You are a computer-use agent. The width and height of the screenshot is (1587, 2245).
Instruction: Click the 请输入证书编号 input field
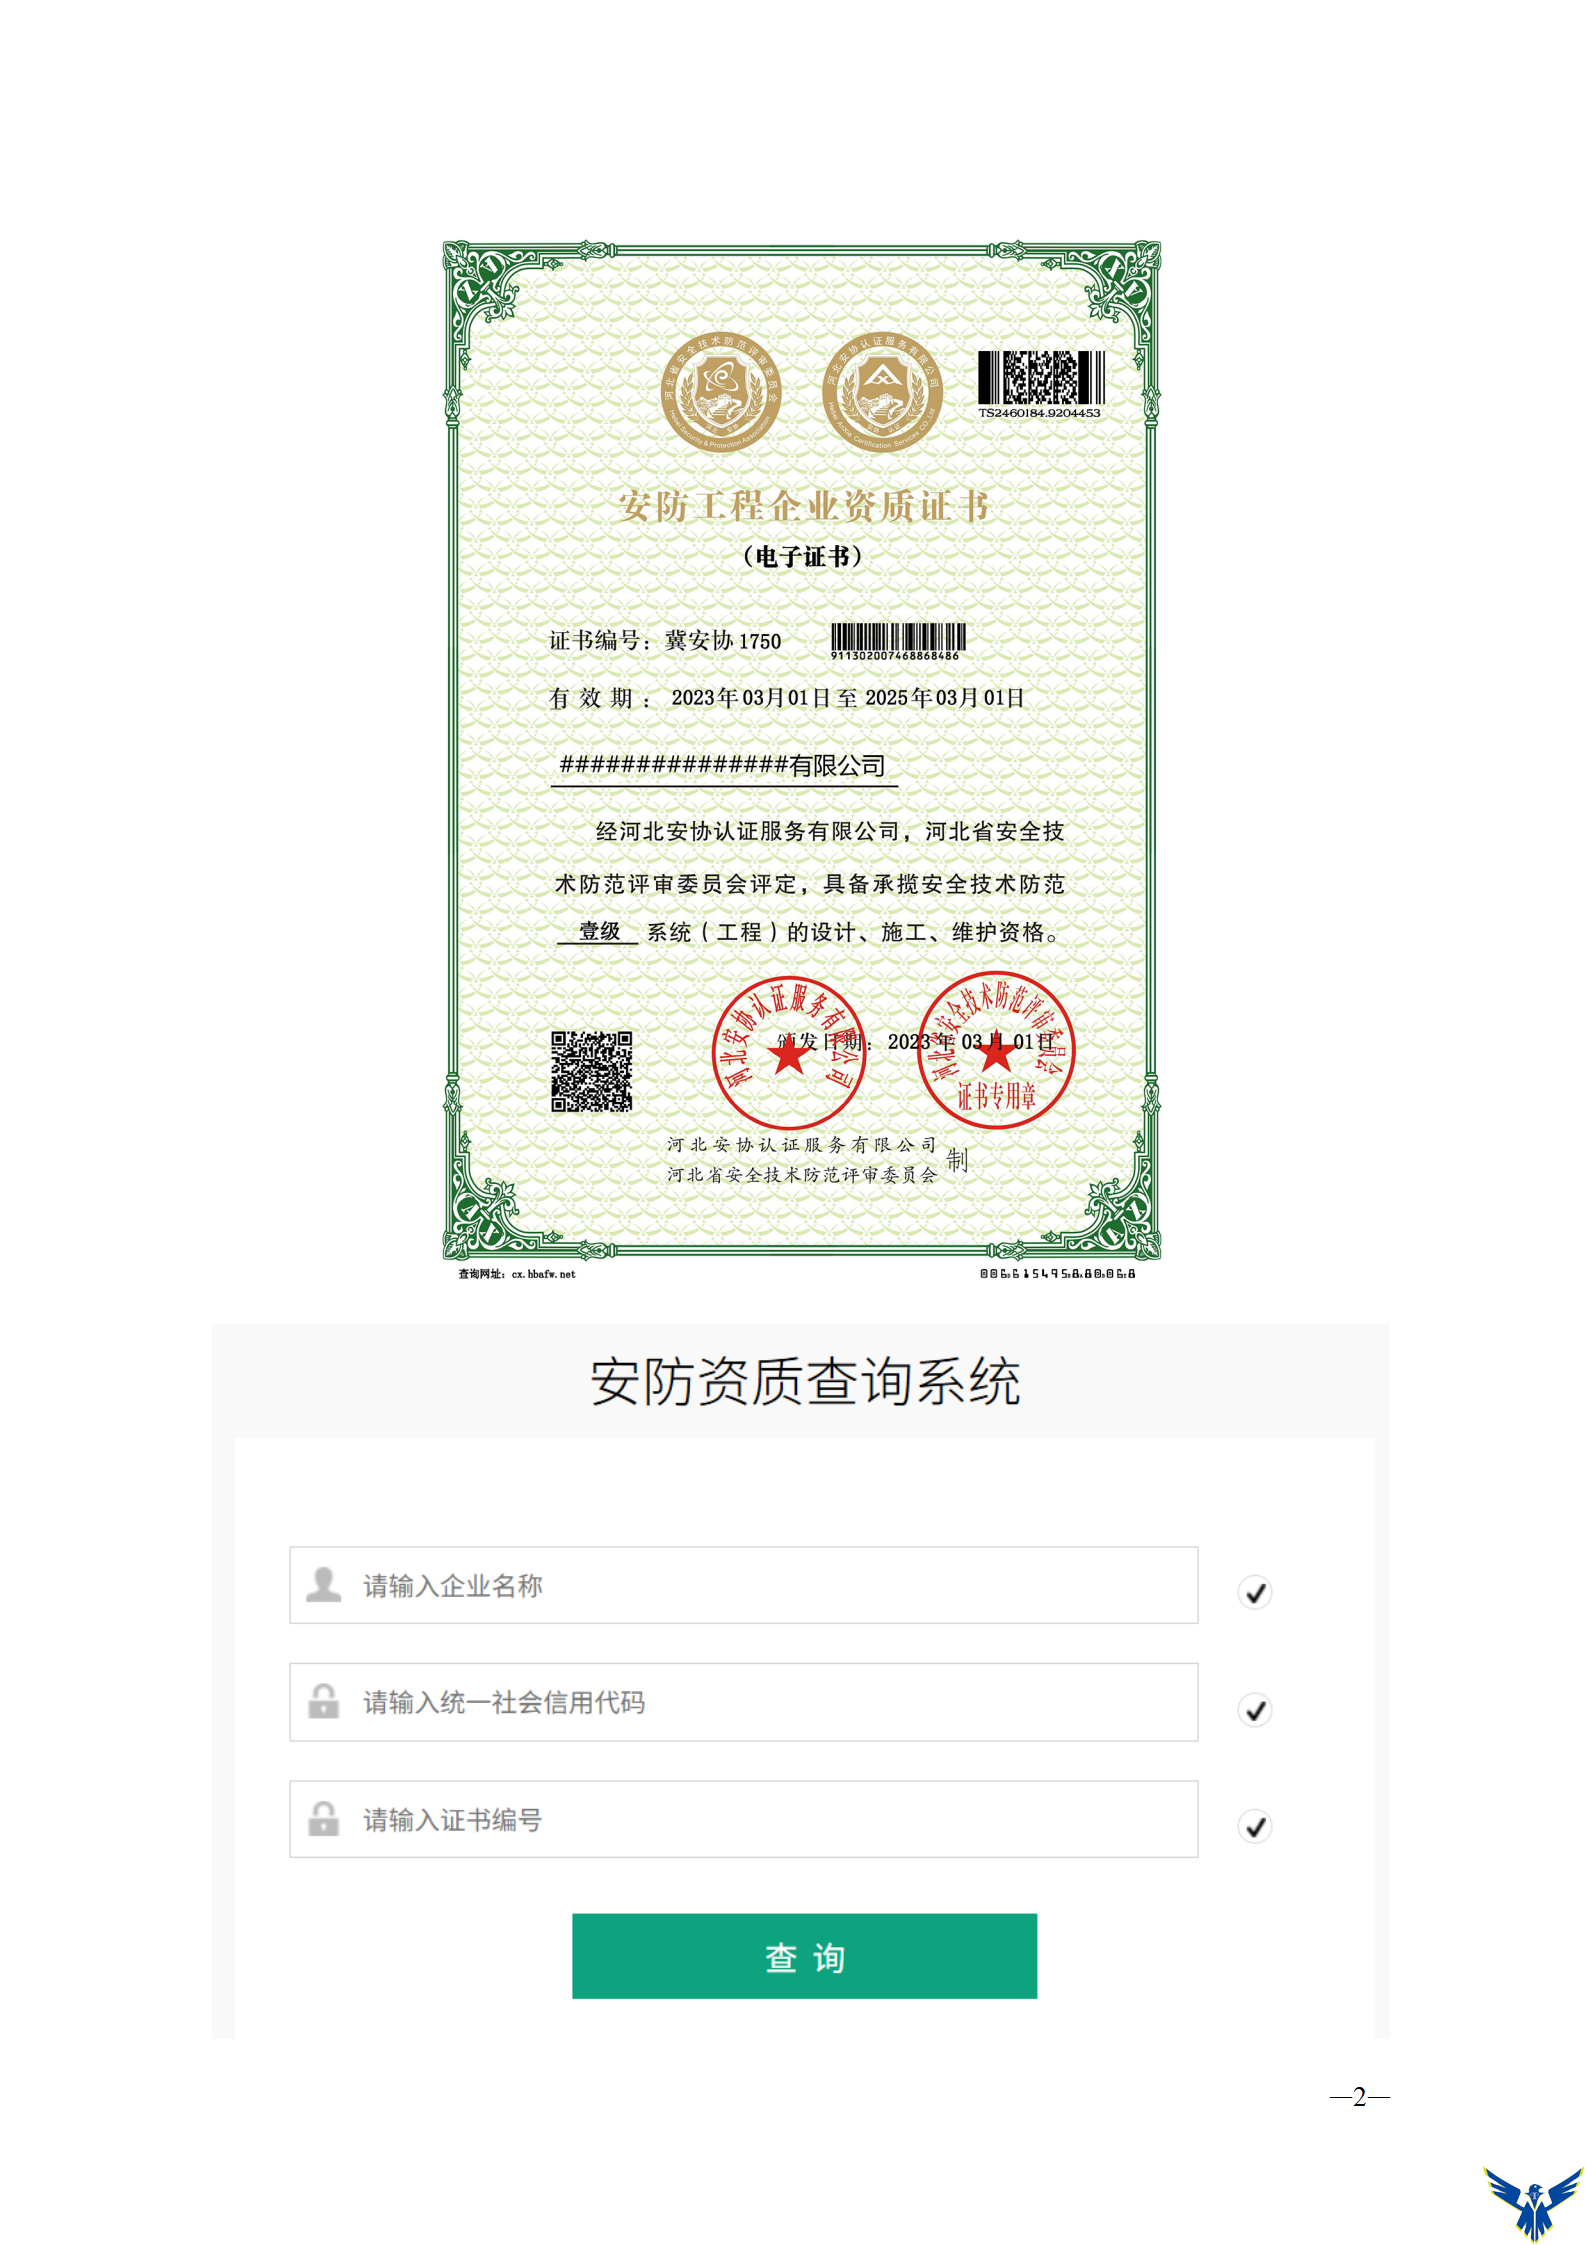(x=743, y=1819)
